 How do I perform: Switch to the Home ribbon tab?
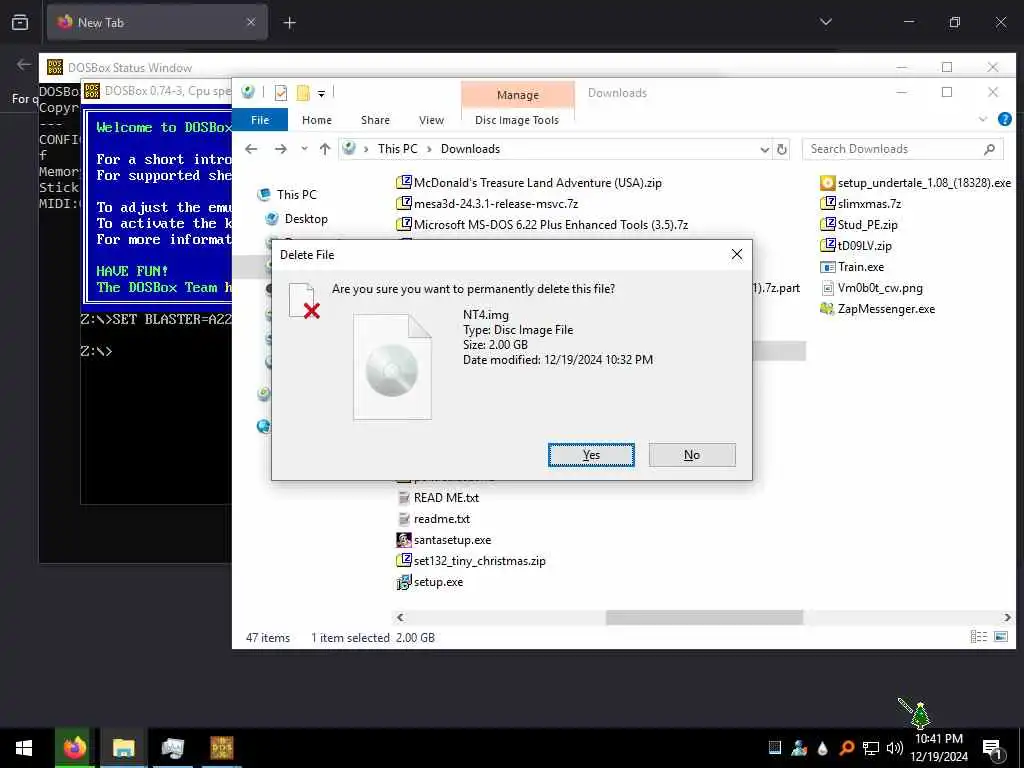pyautogui.click(x=317, y=120)
